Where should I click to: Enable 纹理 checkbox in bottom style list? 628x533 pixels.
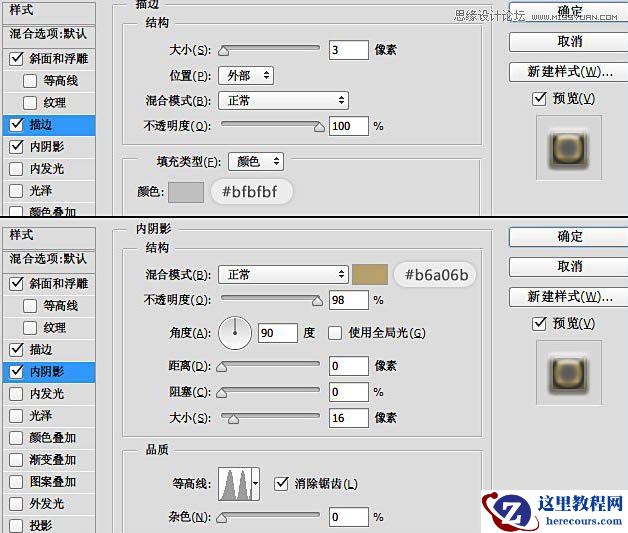coord(30,328)
